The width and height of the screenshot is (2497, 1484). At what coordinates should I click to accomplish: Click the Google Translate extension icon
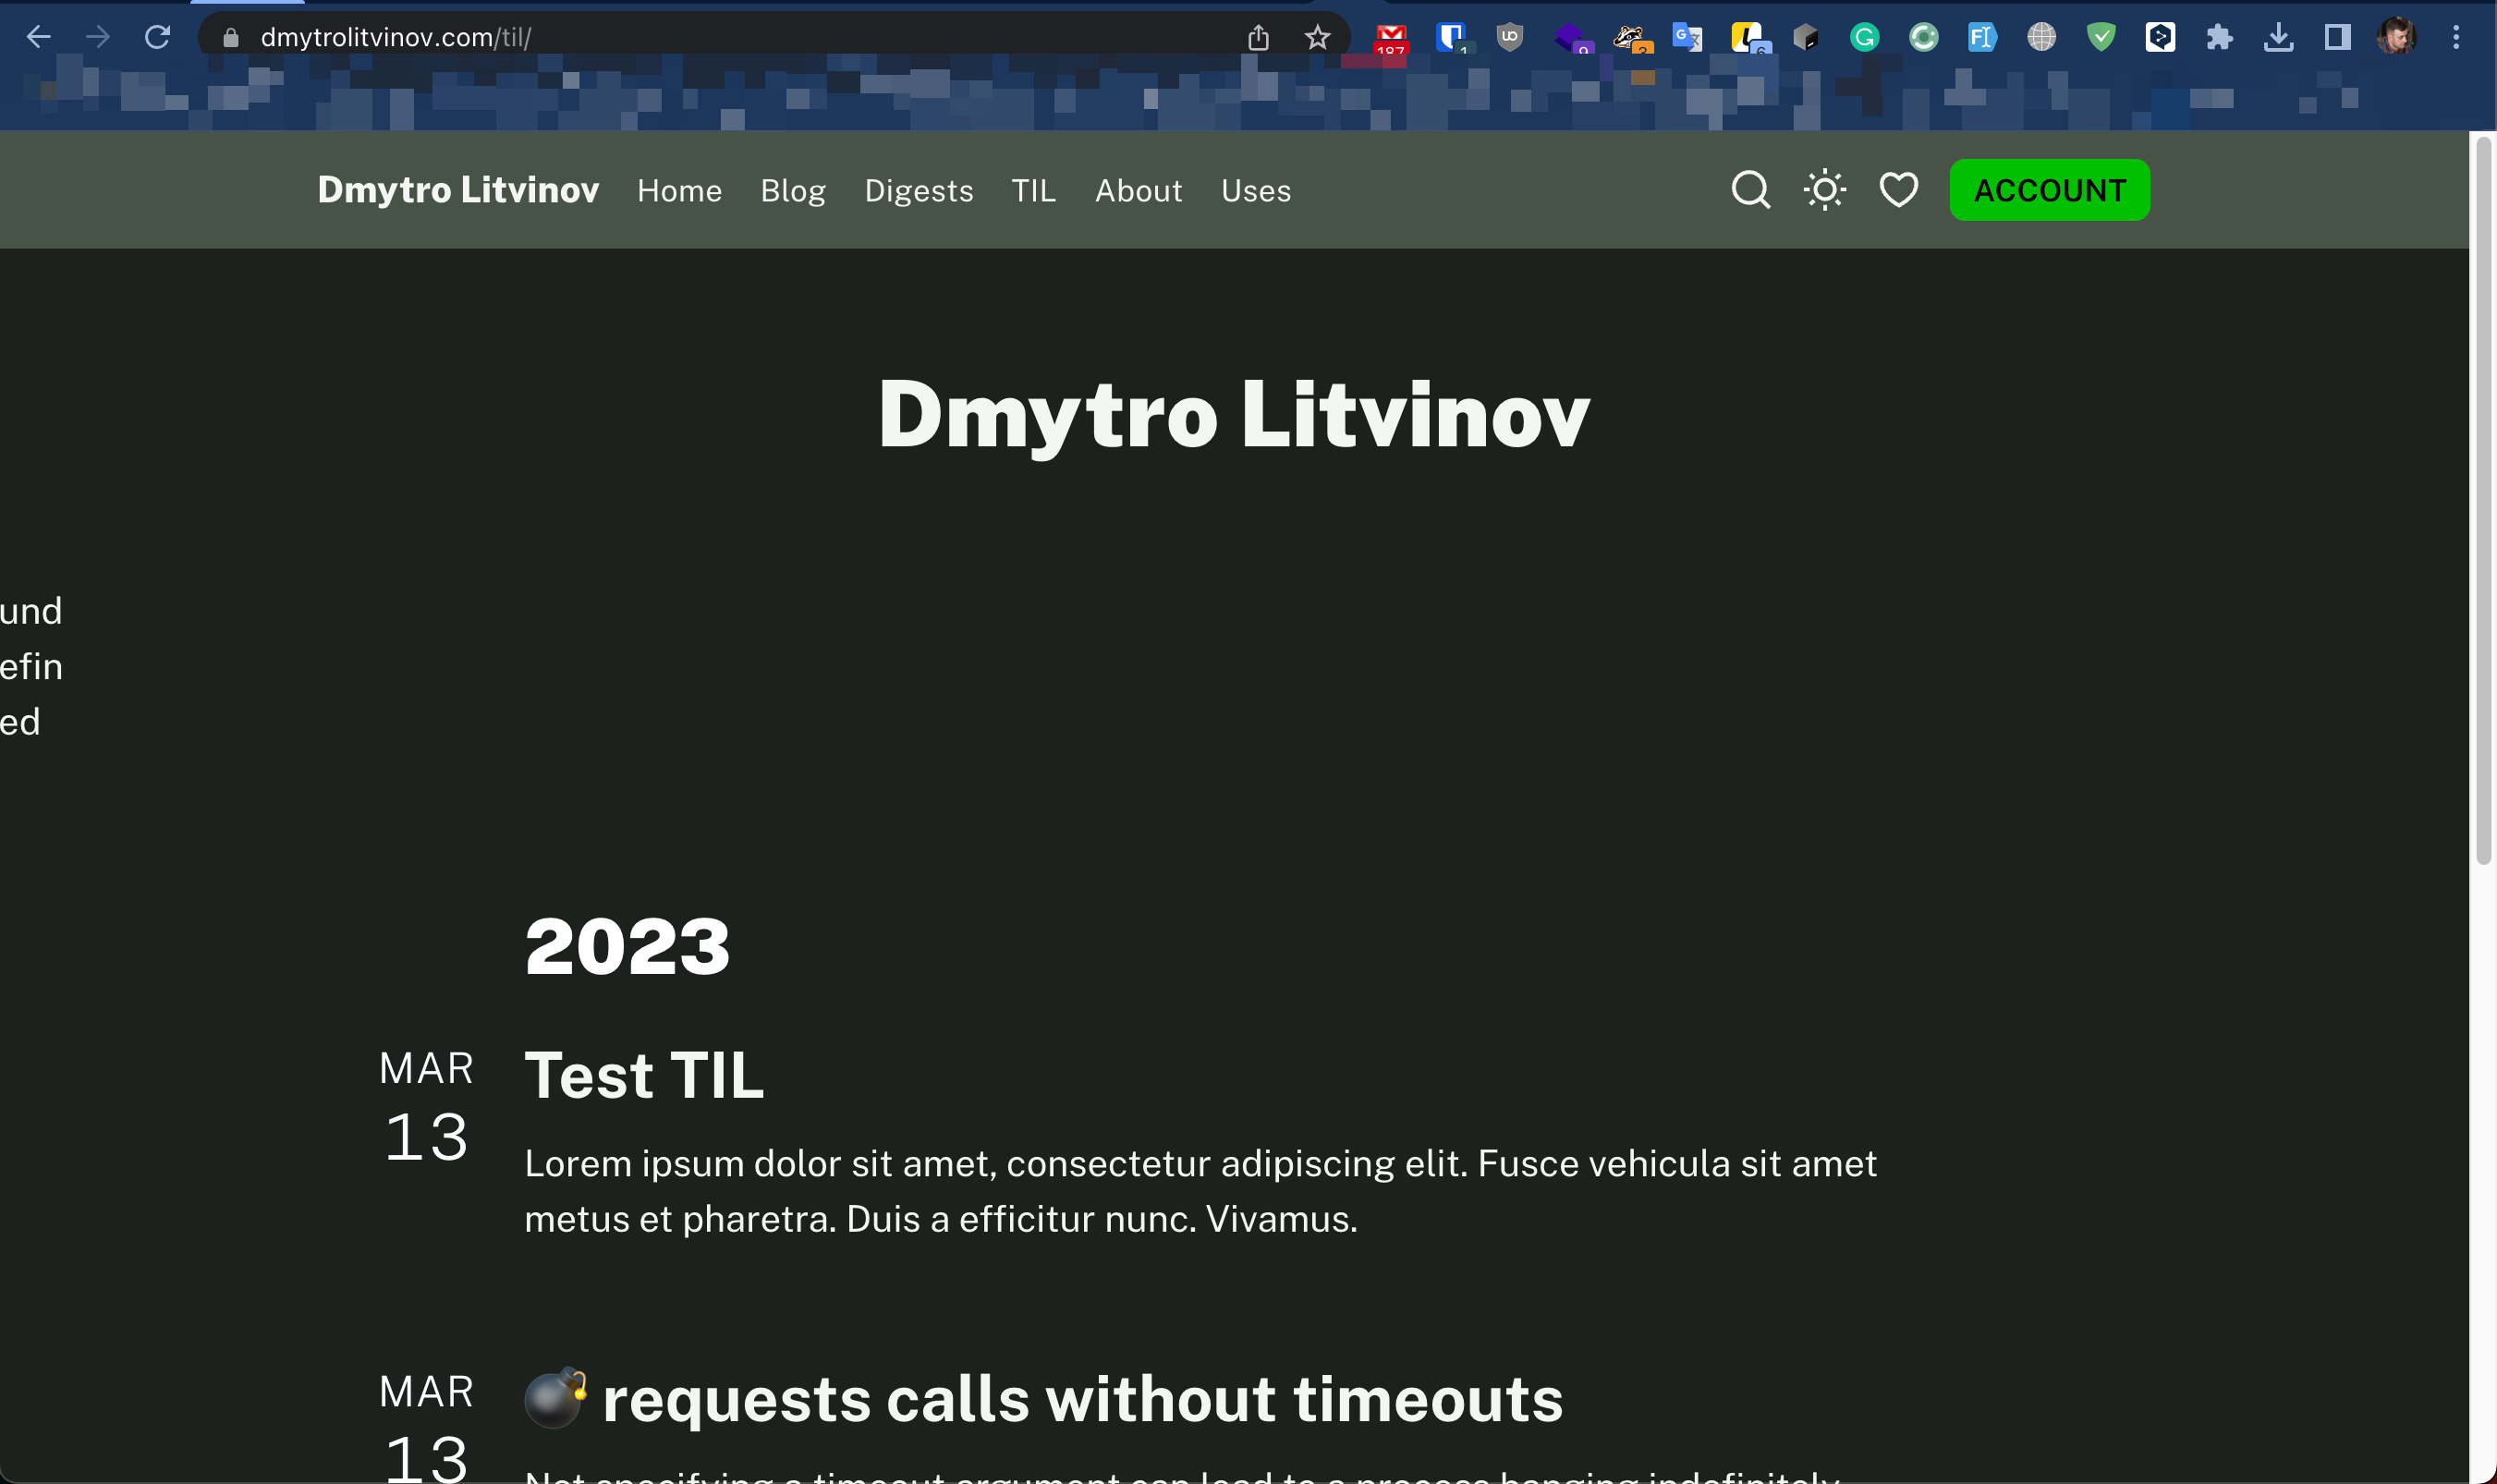[x=1687, y=37]
